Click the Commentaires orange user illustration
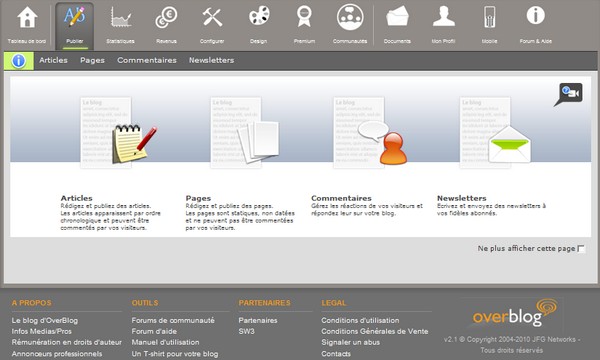Image resolution: width=600 pixels, height=360 pixels. [383, 143]
